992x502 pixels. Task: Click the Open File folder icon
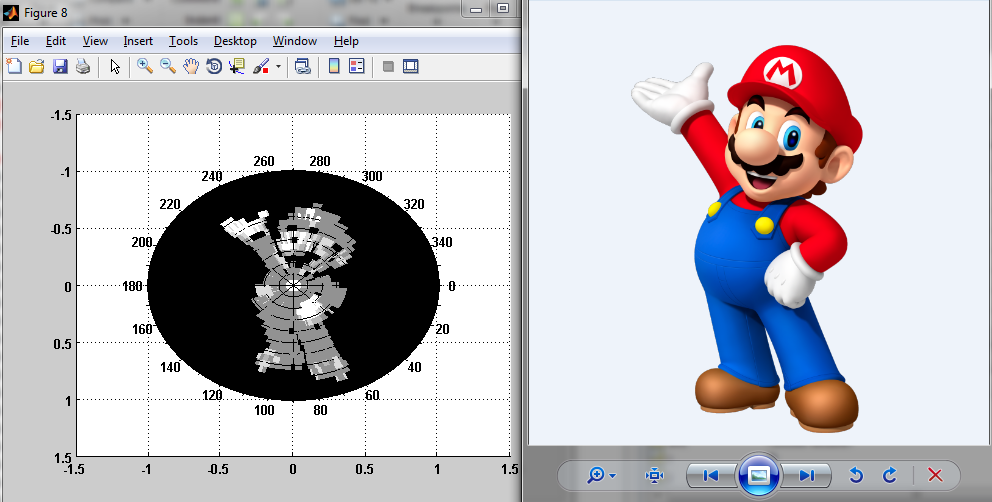(37, 66)
